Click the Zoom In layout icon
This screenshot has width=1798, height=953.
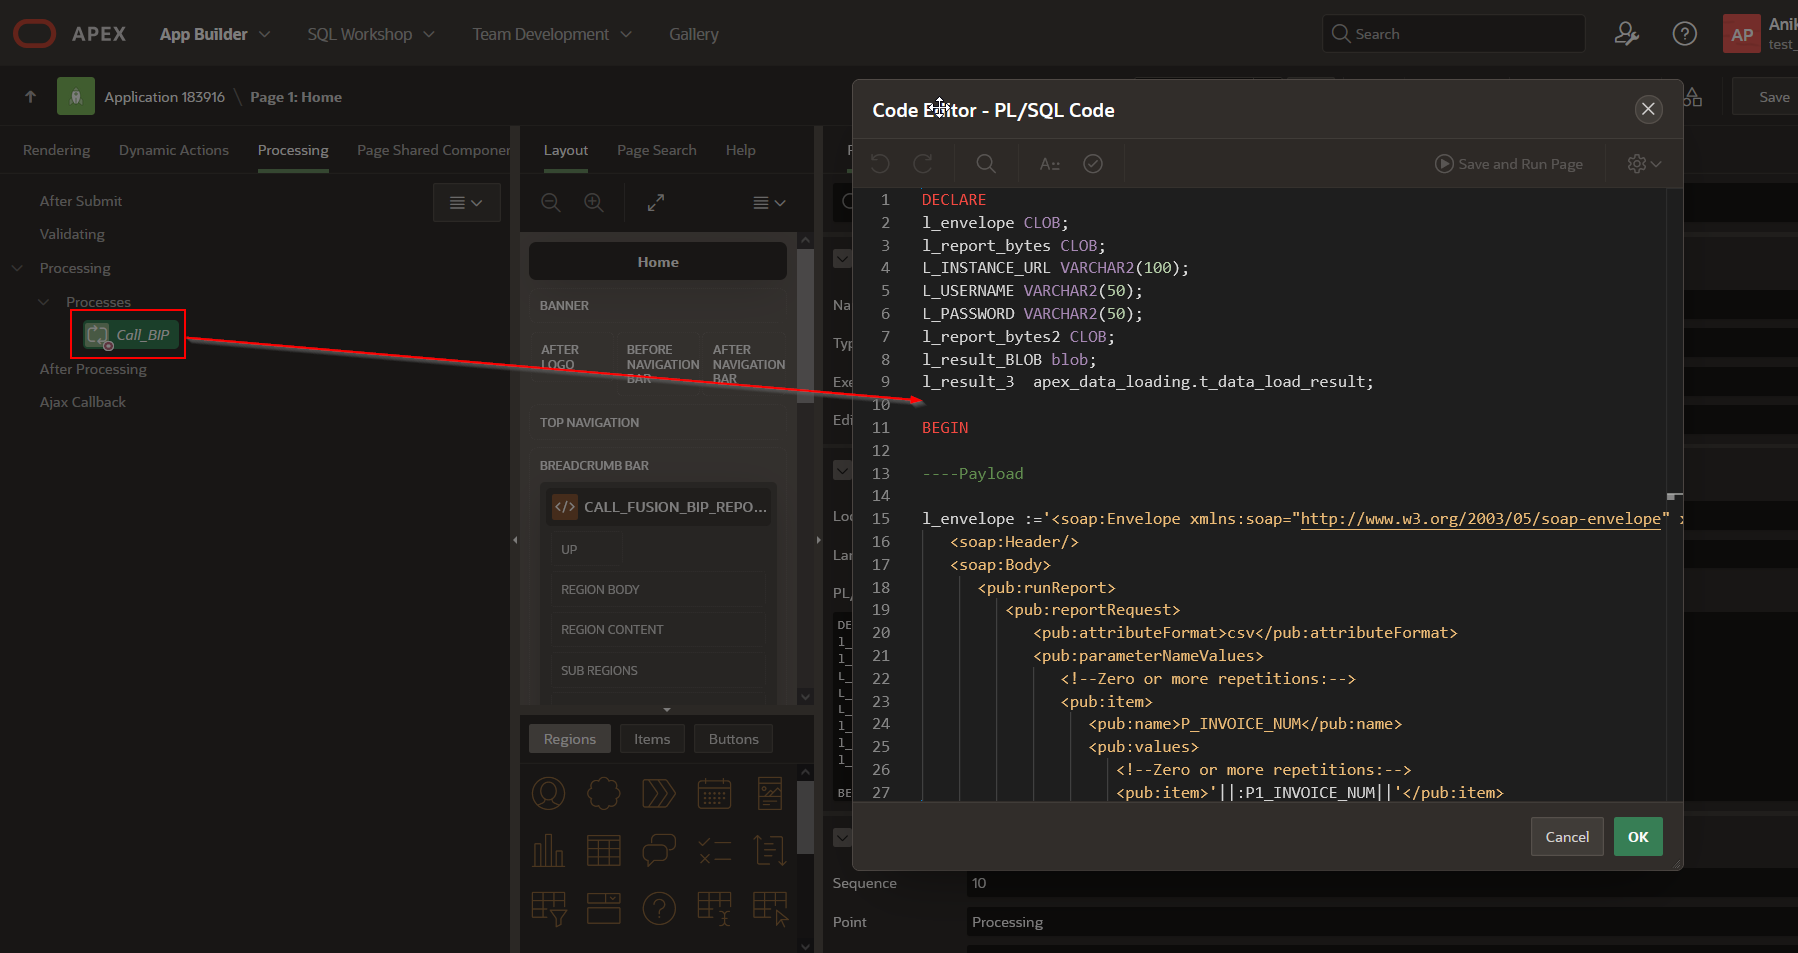tap(594, 202)
